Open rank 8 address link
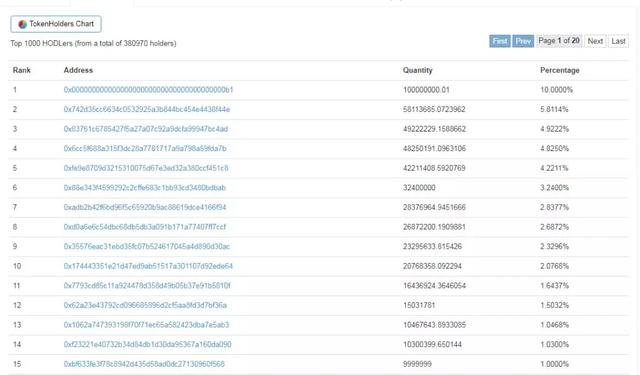640x375 pixels. pyautogui.click(x=145, y=227)
